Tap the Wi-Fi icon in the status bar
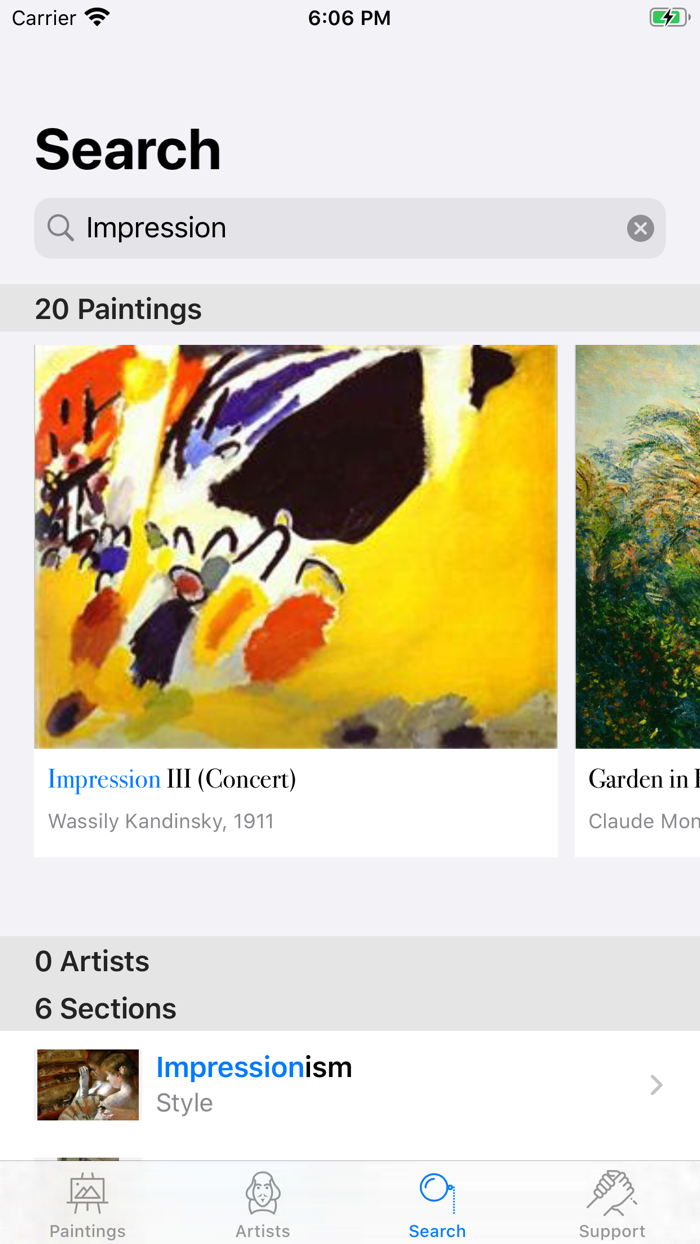 coord(95,16)
